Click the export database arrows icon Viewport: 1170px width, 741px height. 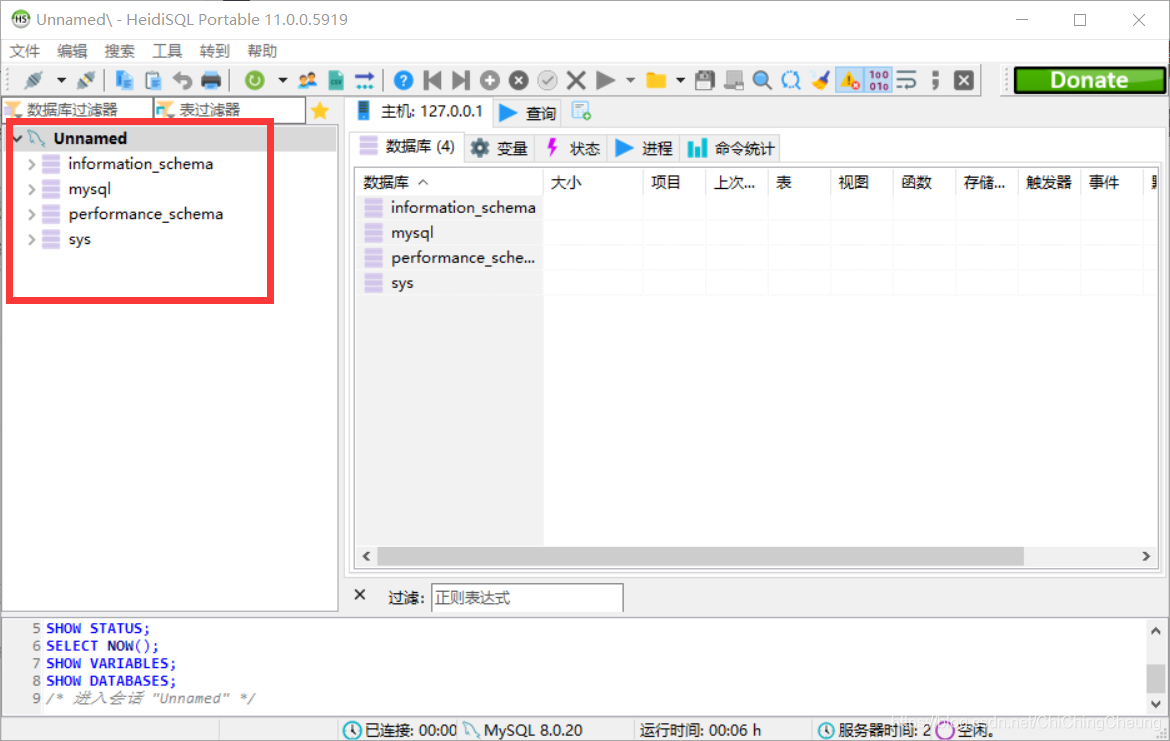364,80
